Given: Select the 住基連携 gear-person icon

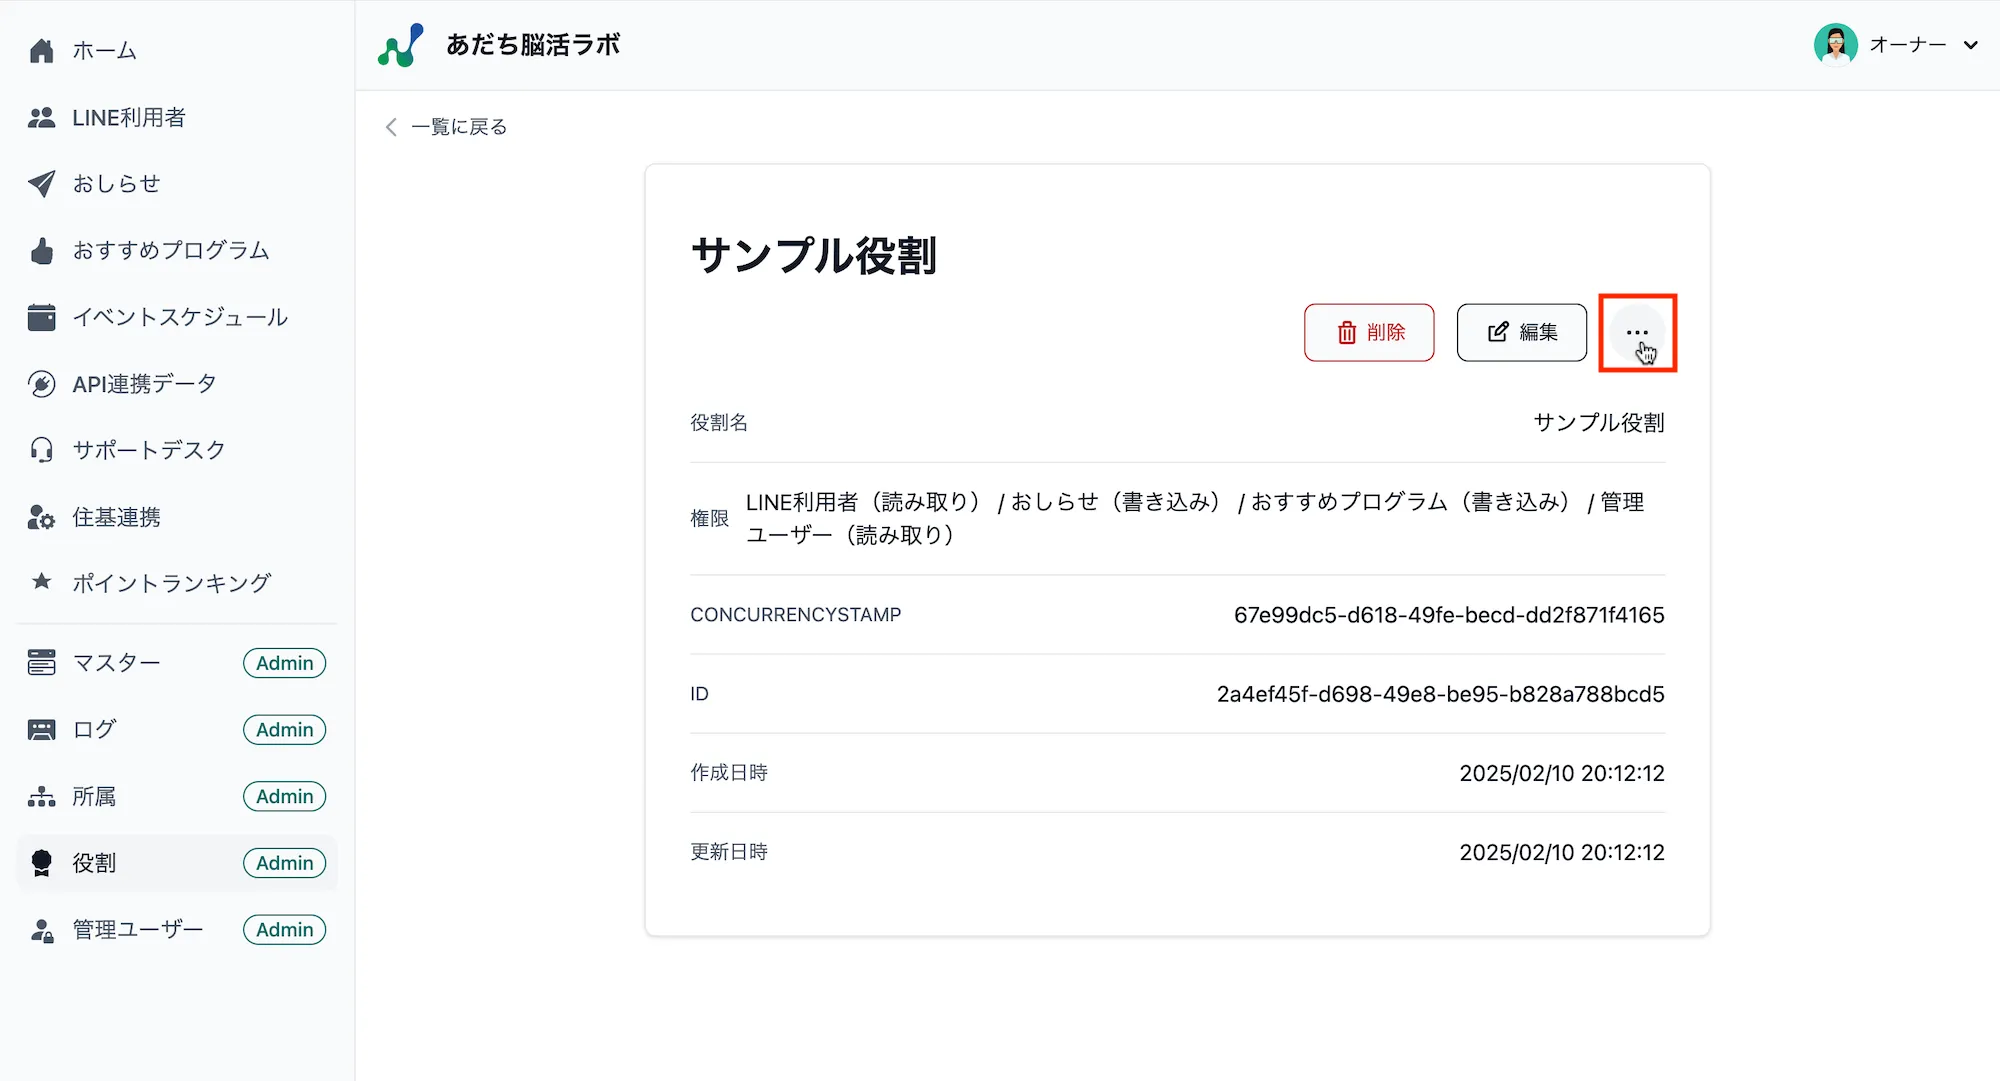Looking at the screenshot, I should tap(42, 517).
